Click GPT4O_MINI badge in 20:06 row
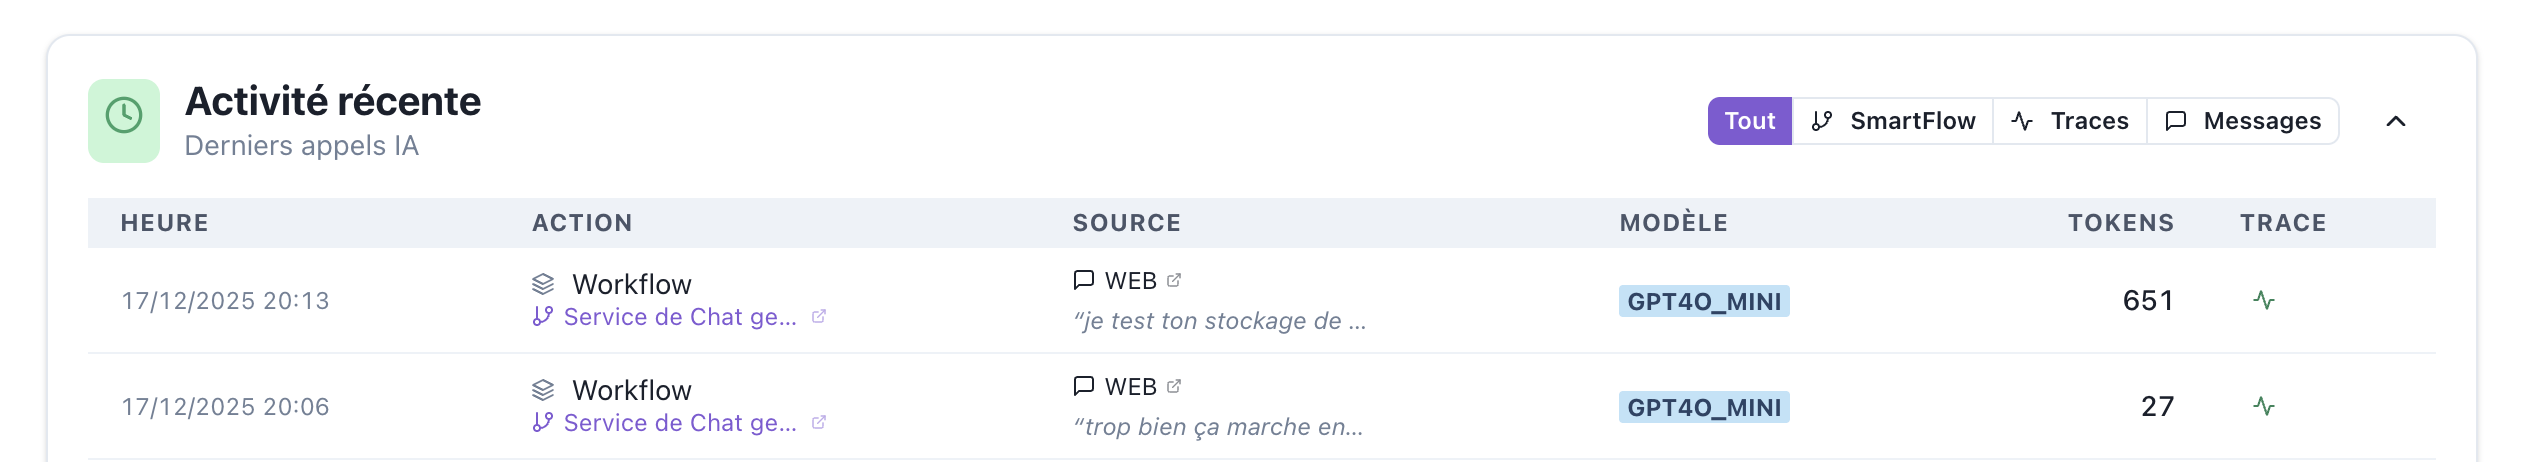2536x462 pixels. (x=1704, y=407)
